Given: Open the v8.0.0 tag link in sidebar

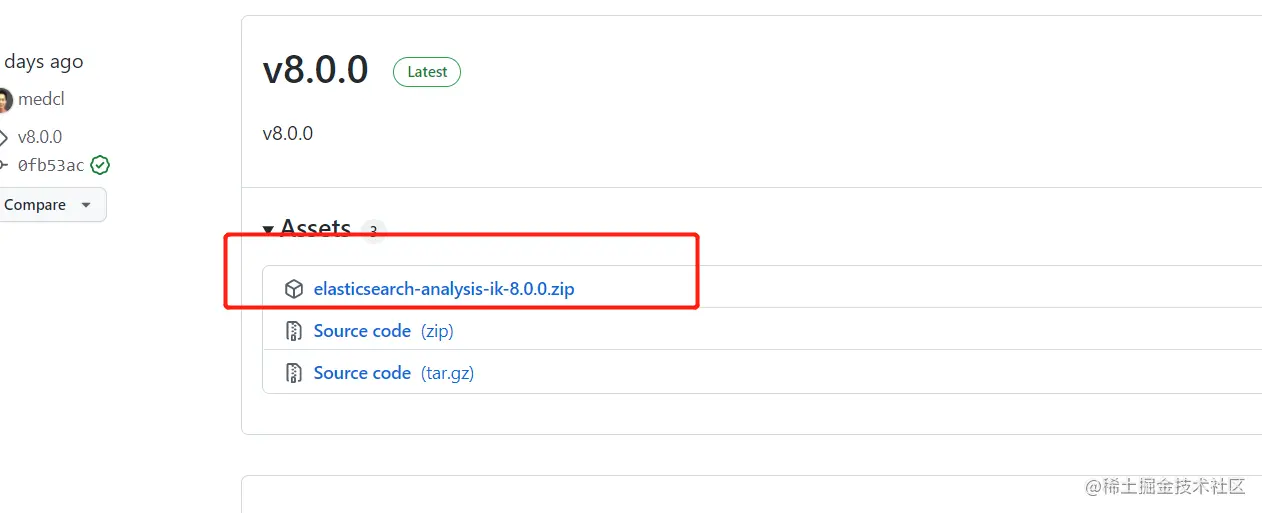Looking at the screenshot, I should tap(40, 137).
